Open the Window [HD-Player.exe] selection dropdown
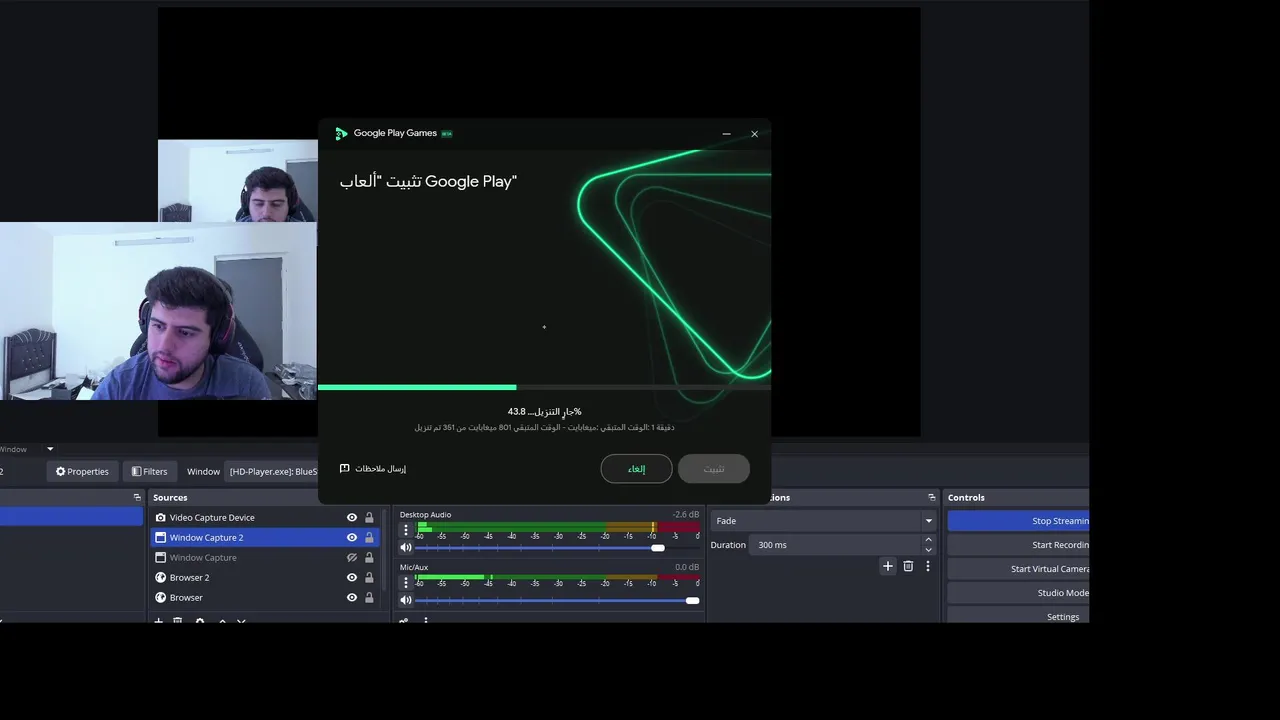The width and height of the screenshot is (1280, 720). (272, 471)
